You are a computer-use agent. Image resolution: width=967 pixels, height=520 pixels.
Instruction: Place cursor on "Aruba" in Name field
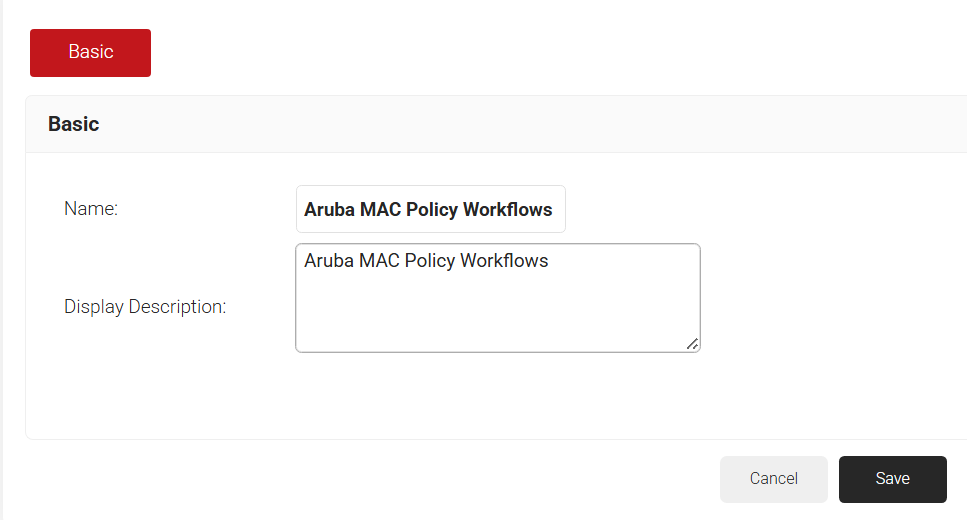[329, 210]
